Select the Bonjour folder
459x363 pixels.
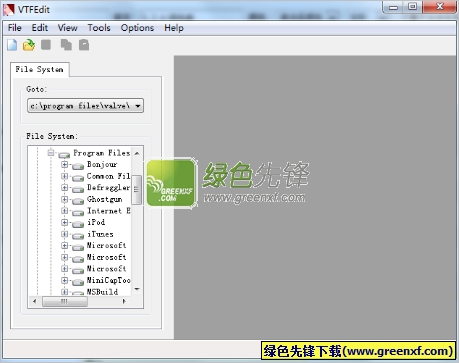click(102, 164)
